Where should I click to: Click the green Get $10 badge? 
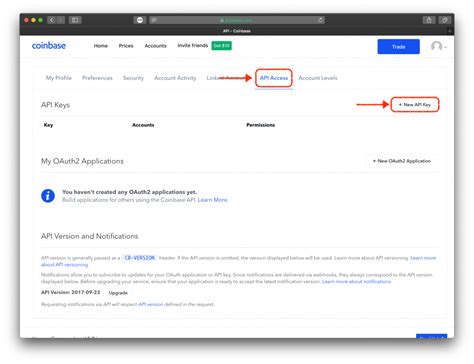[x=222, y=45]
